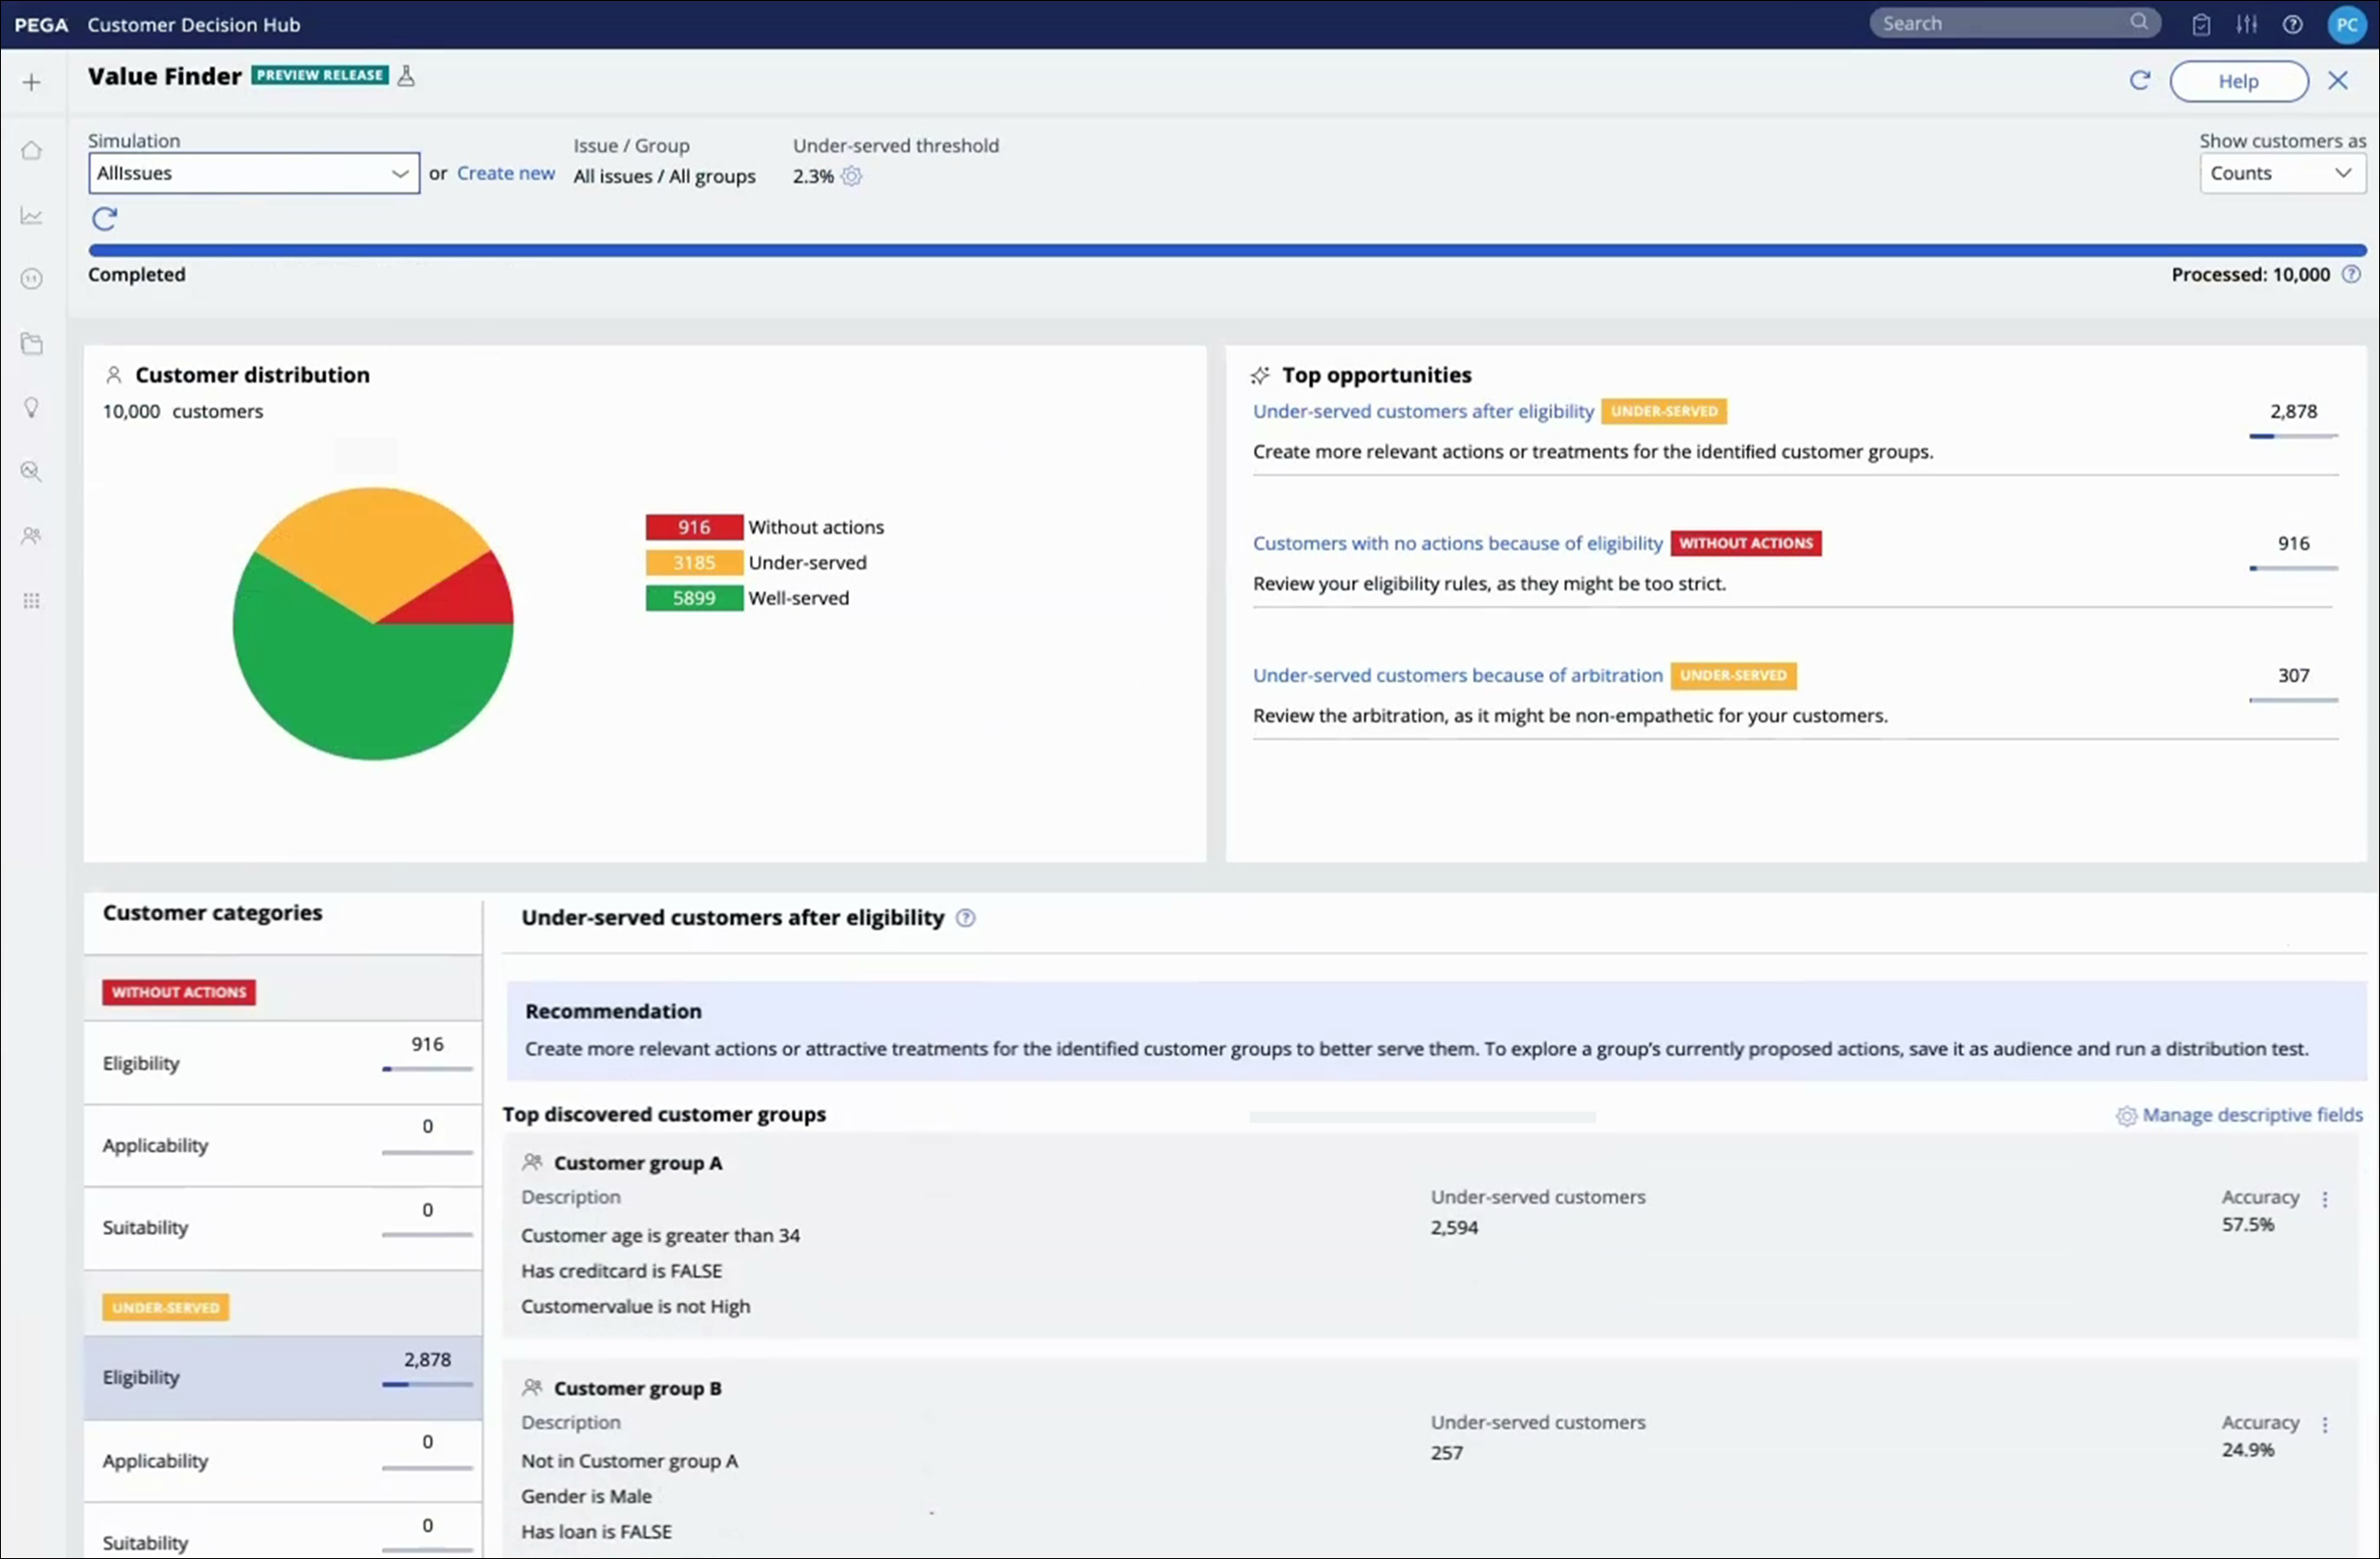
Task: Open Manage descriptive fields link
Action: coord(2251,1114)
